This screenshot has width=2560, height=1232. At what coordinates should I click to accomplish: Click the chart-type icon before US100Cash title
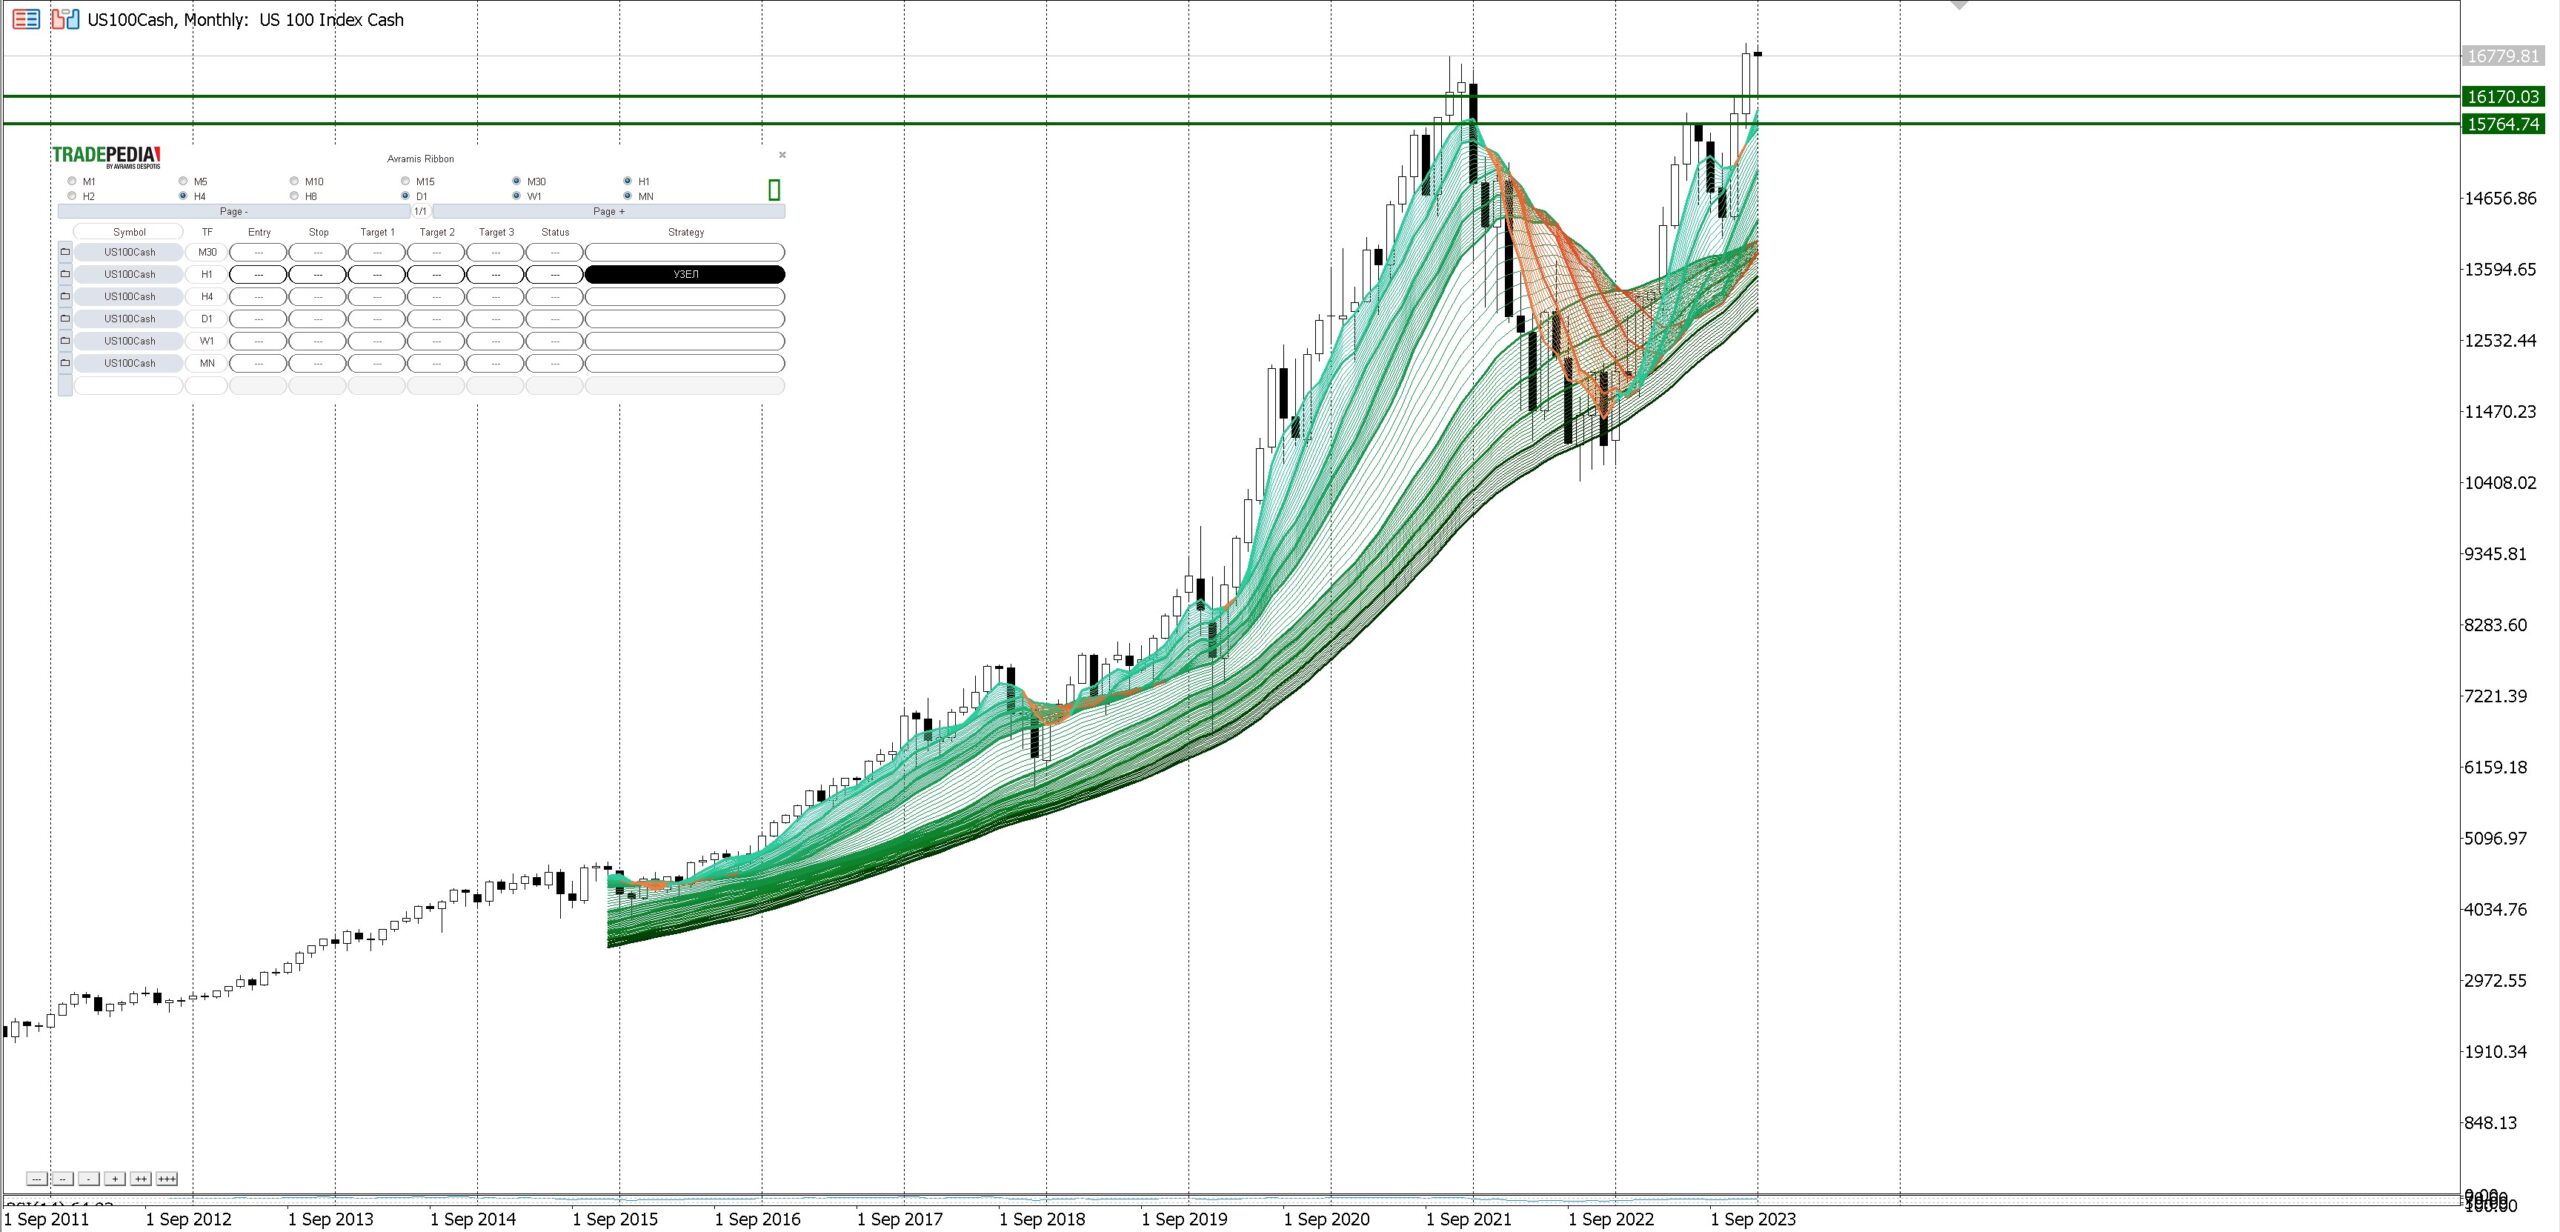65,19
